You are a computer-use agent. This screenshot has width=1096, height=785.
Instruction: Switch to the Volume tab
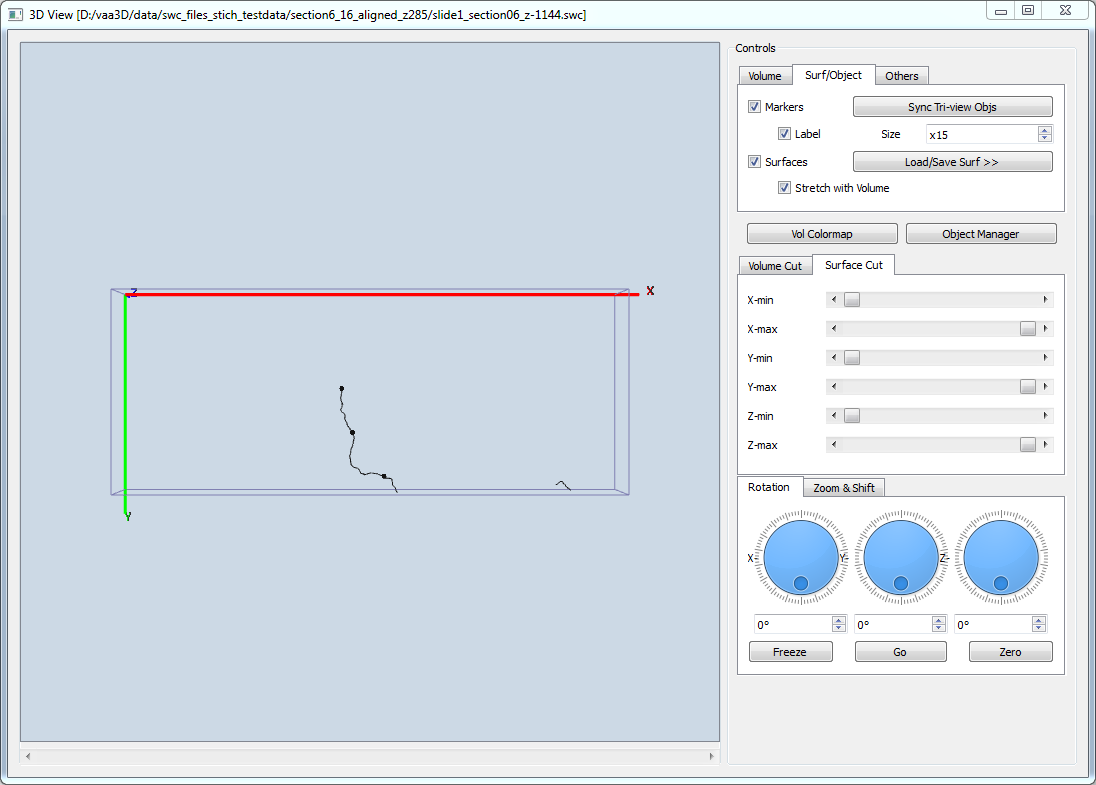pos(765,76)
